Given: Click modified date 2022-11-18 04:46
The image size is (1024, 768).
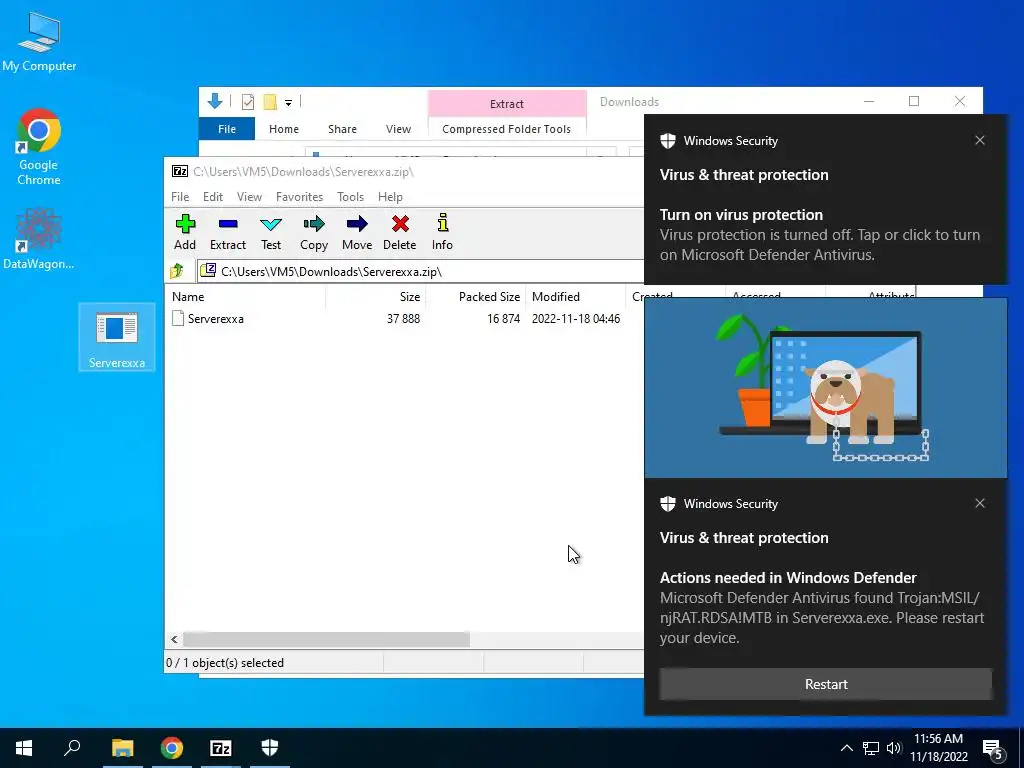Looking at the screenshot, I should tap(576, 319).
